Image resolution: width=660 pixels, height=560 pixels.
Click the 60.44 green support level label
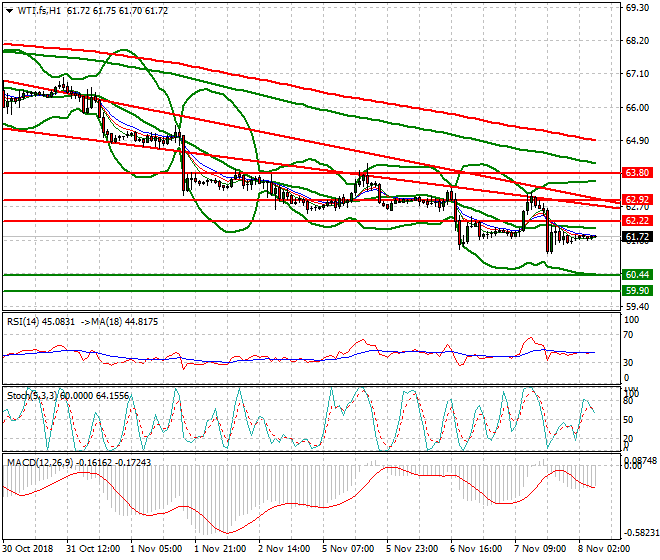(637, 275)
